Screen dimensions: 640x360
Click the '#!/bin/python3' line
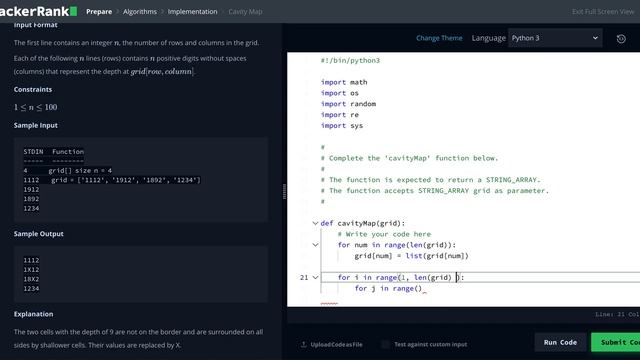pos(350,60)
